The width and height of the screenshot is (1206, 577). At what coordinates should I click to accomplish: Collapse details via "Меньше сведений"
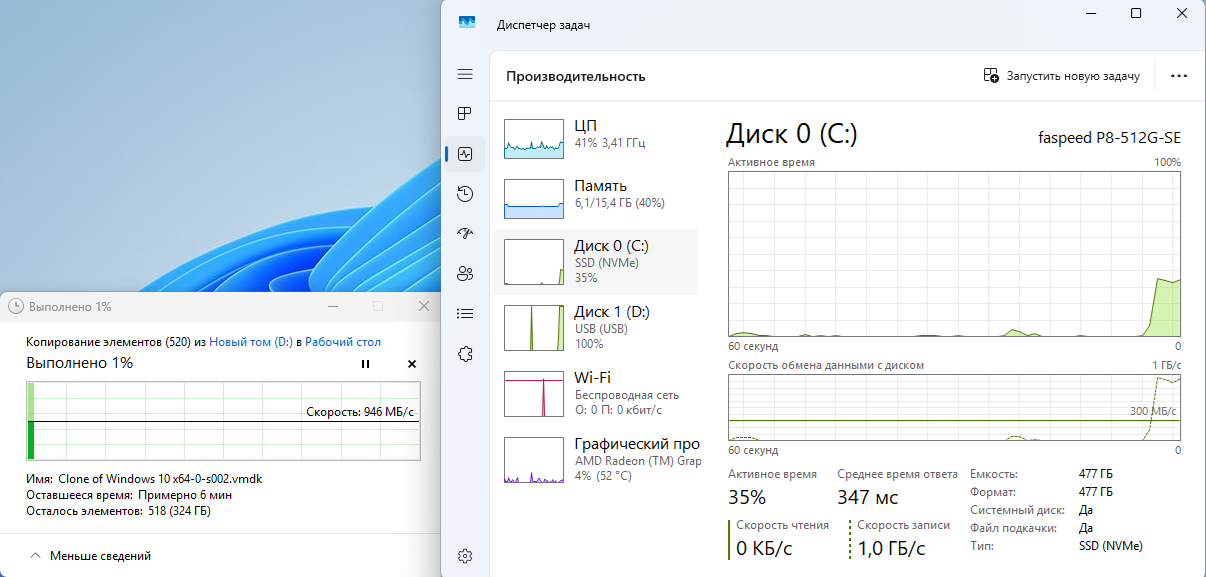(92, 556)
